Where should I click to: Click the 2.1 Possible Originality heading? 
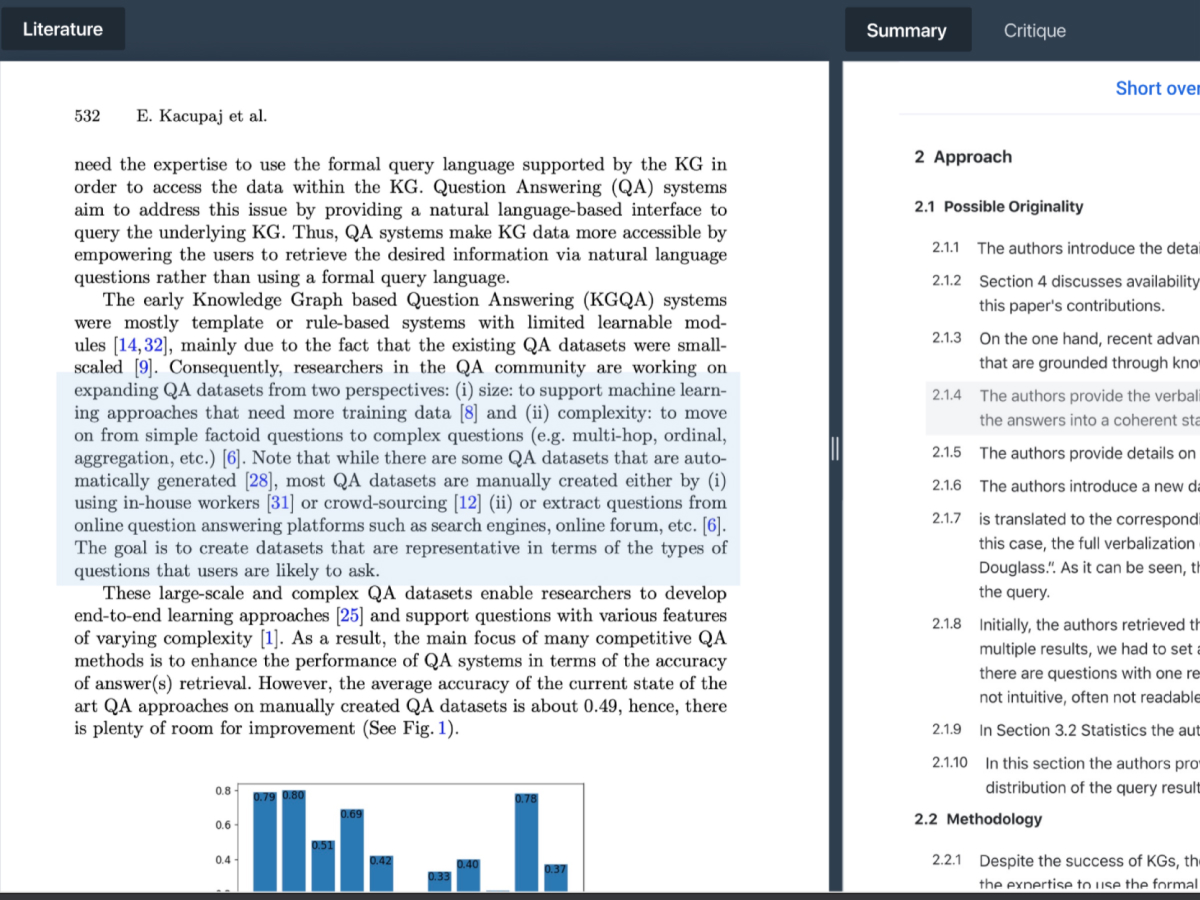point(998,206)
